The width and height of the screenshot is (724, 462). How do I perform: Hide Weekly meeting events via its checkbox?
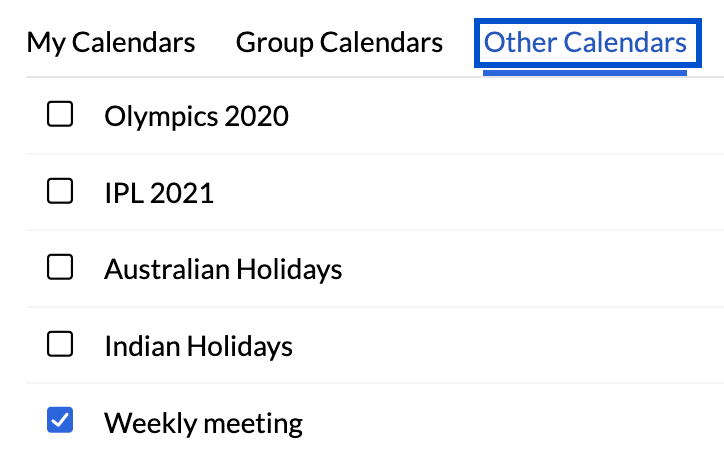pyautogui.click(x=61, y=422)
